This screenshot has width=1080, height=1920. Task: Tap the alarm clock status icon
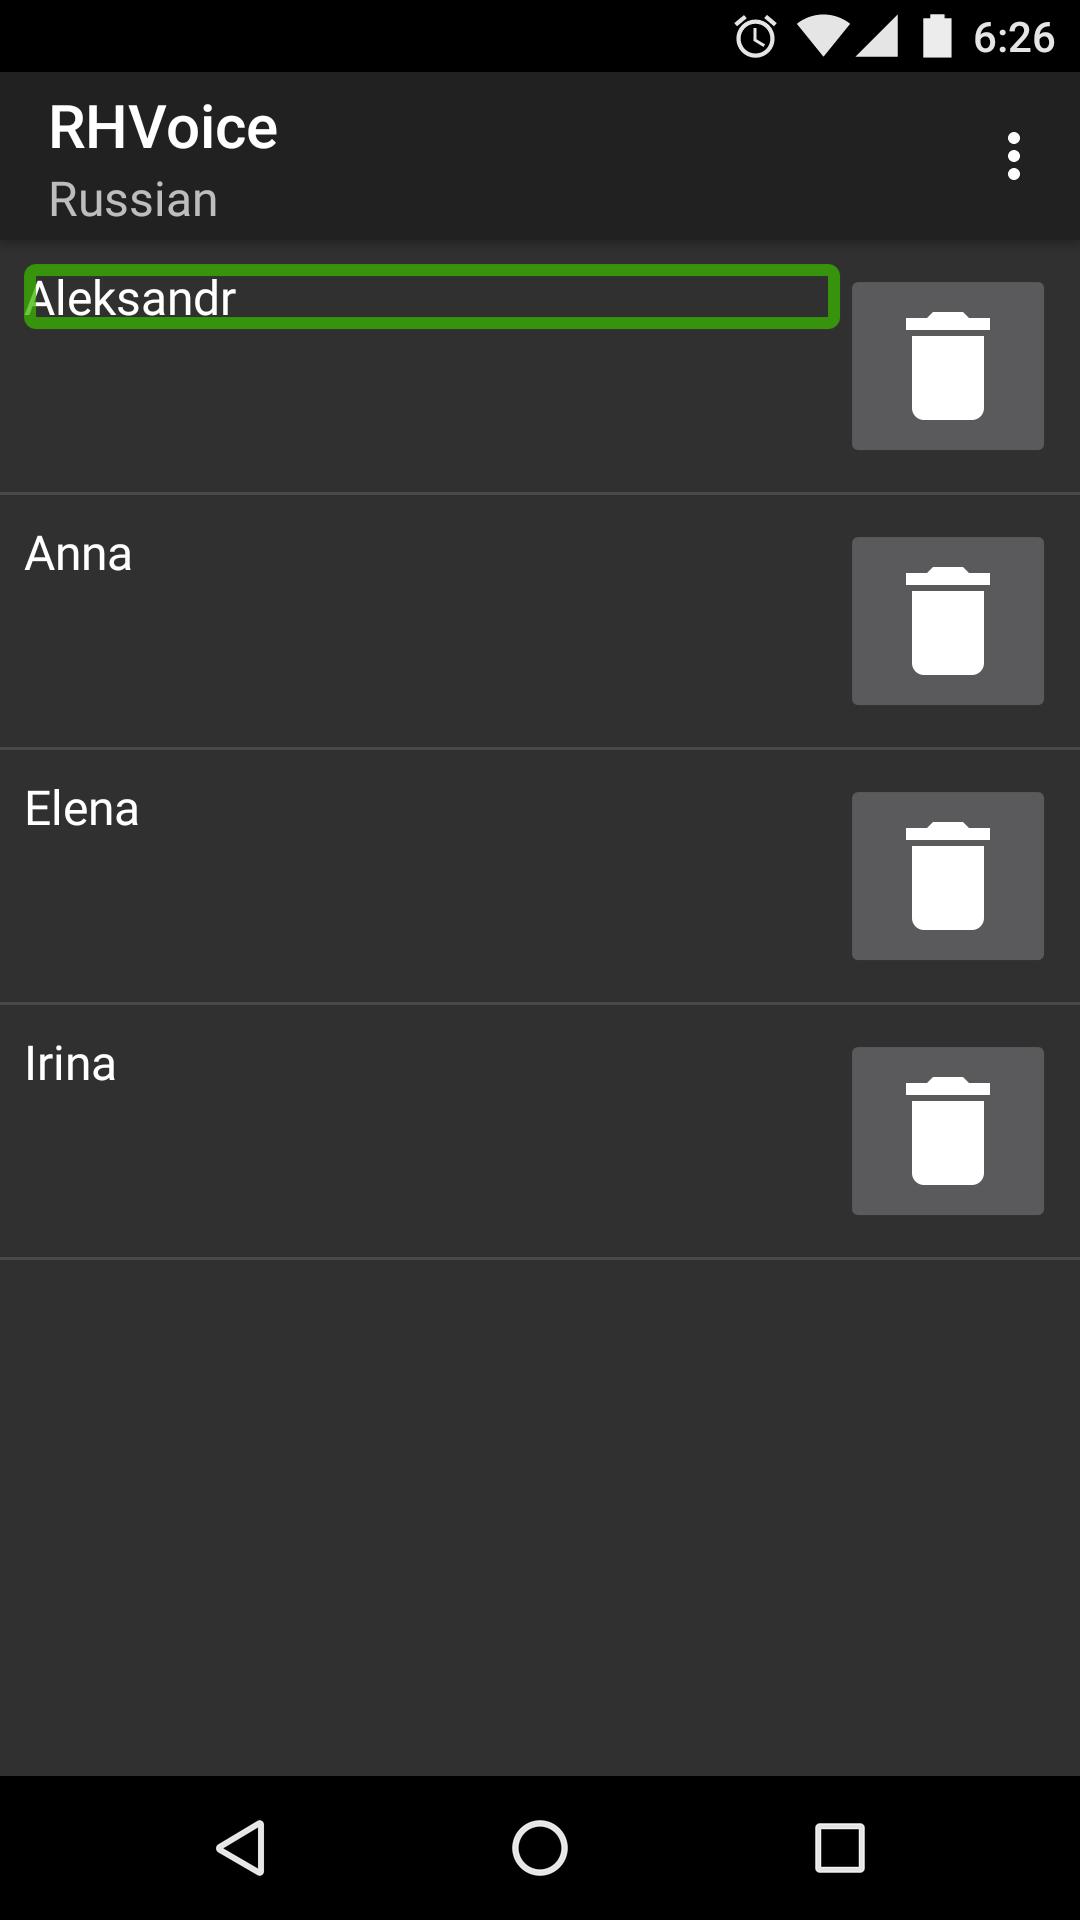click(756, 37)
